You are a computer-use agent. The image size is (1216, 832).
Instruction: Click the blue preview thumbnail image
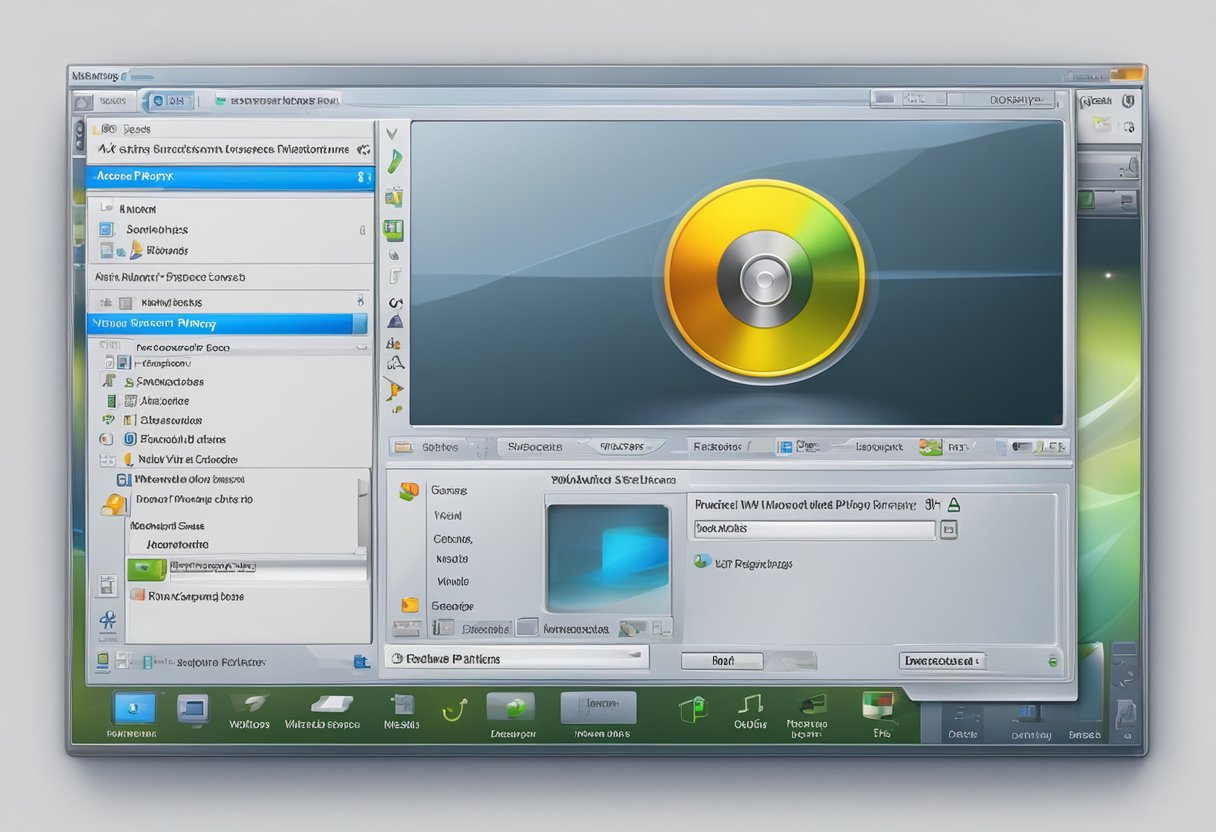pyautogui.click(x=607, y=557)
